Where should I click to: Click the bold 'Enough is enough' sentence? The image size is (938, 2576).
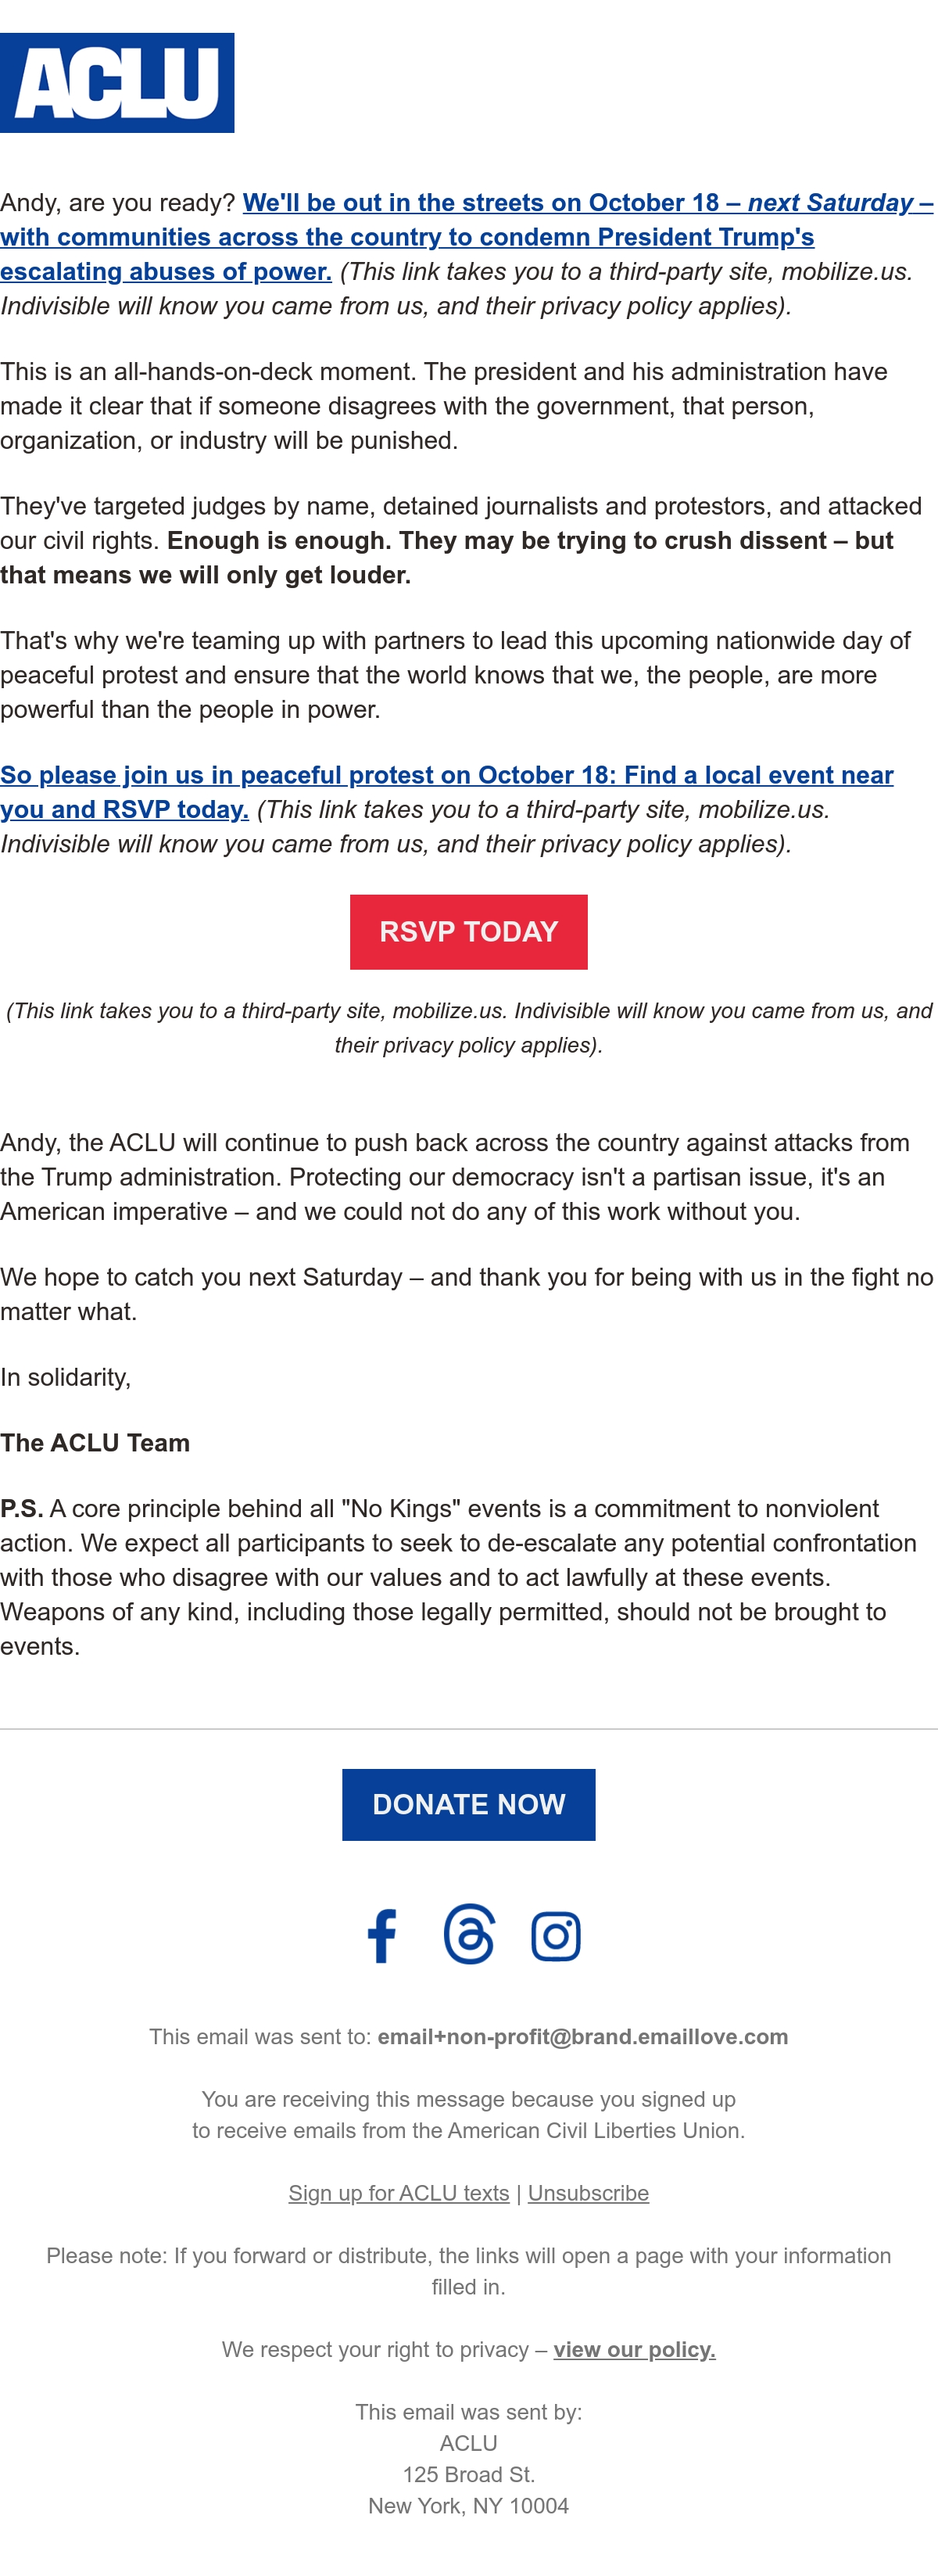pyautogui.click(x=447, y=558)
